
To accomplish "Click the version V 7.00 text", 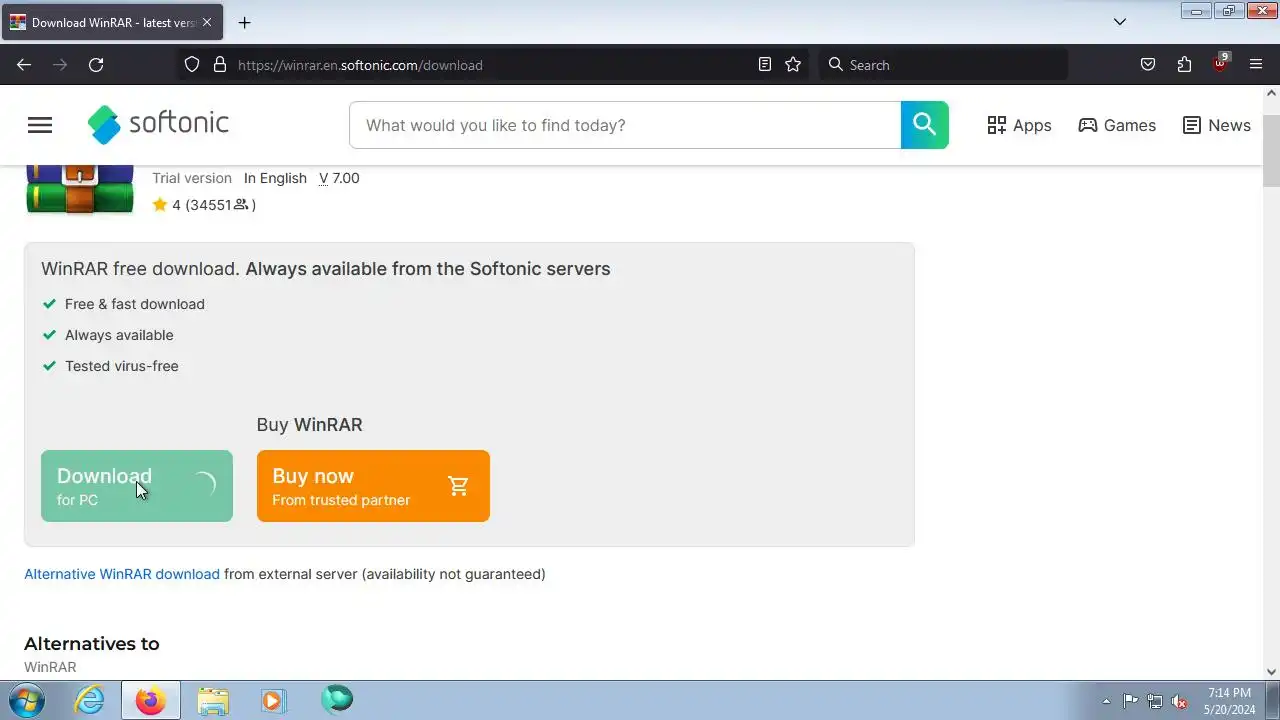I will (339, 178).
